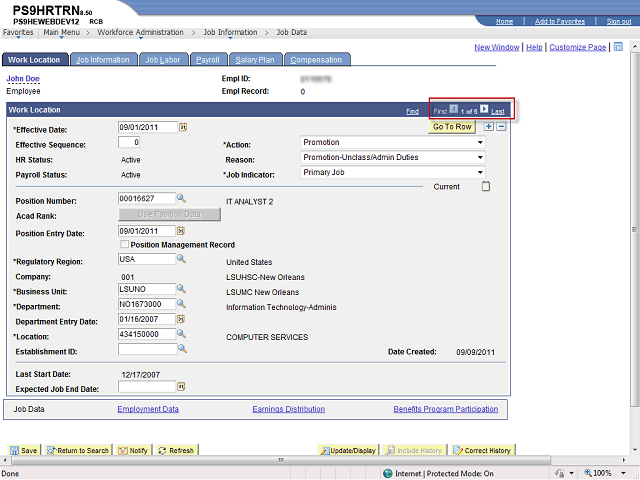Open the Help link
The width and height of the screenshot is (640, 480).
tap(534, 47)
